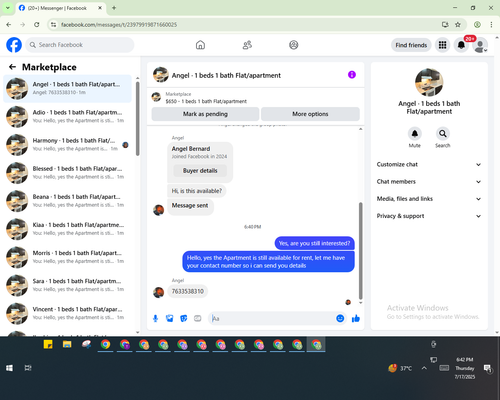Click the Marketplace listing $650 header link

click(206, 101)
